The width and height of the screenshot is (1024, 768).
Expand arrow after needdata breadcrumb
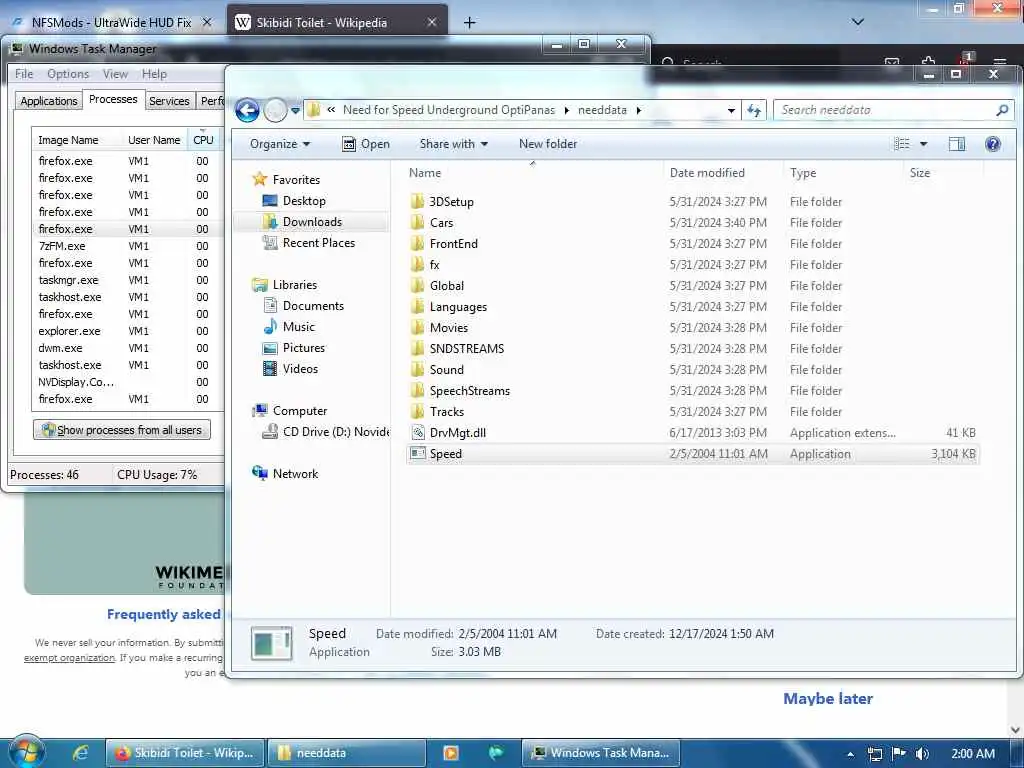pyautogui.click(x=639, y=110)
